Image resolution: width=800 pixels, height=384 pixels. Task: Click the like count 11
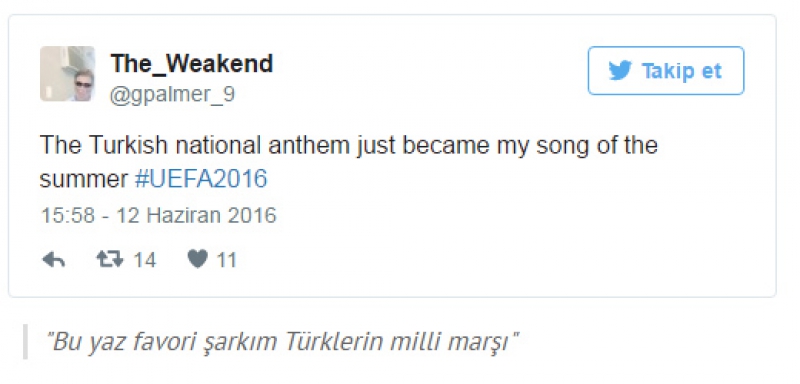coord(227,261)
